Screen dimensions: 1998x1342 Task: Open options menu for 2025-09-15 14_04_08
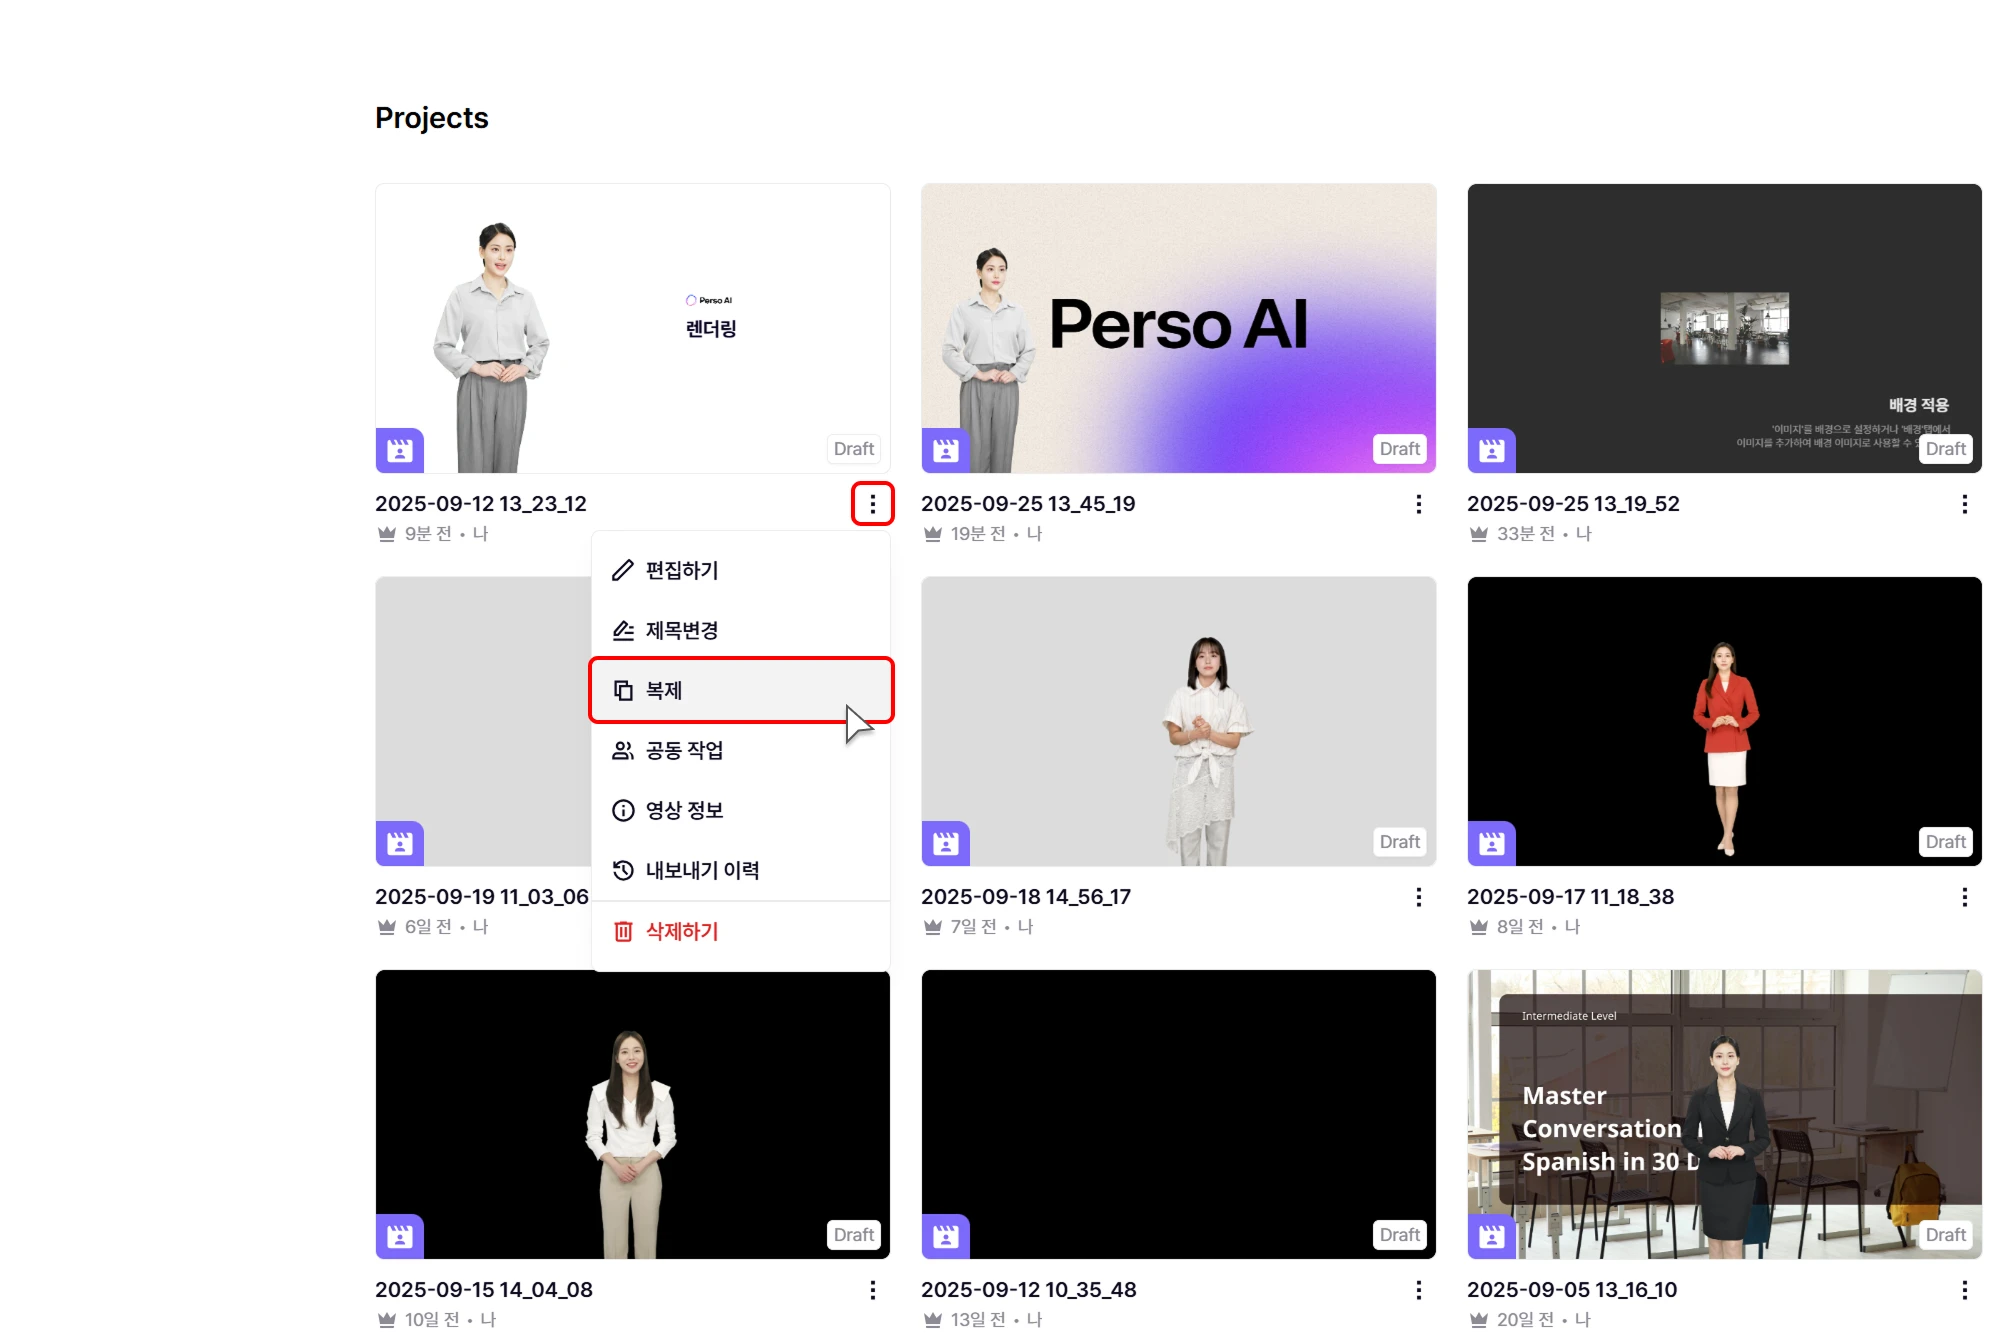pyautogui.click(x=872, y=1290)
